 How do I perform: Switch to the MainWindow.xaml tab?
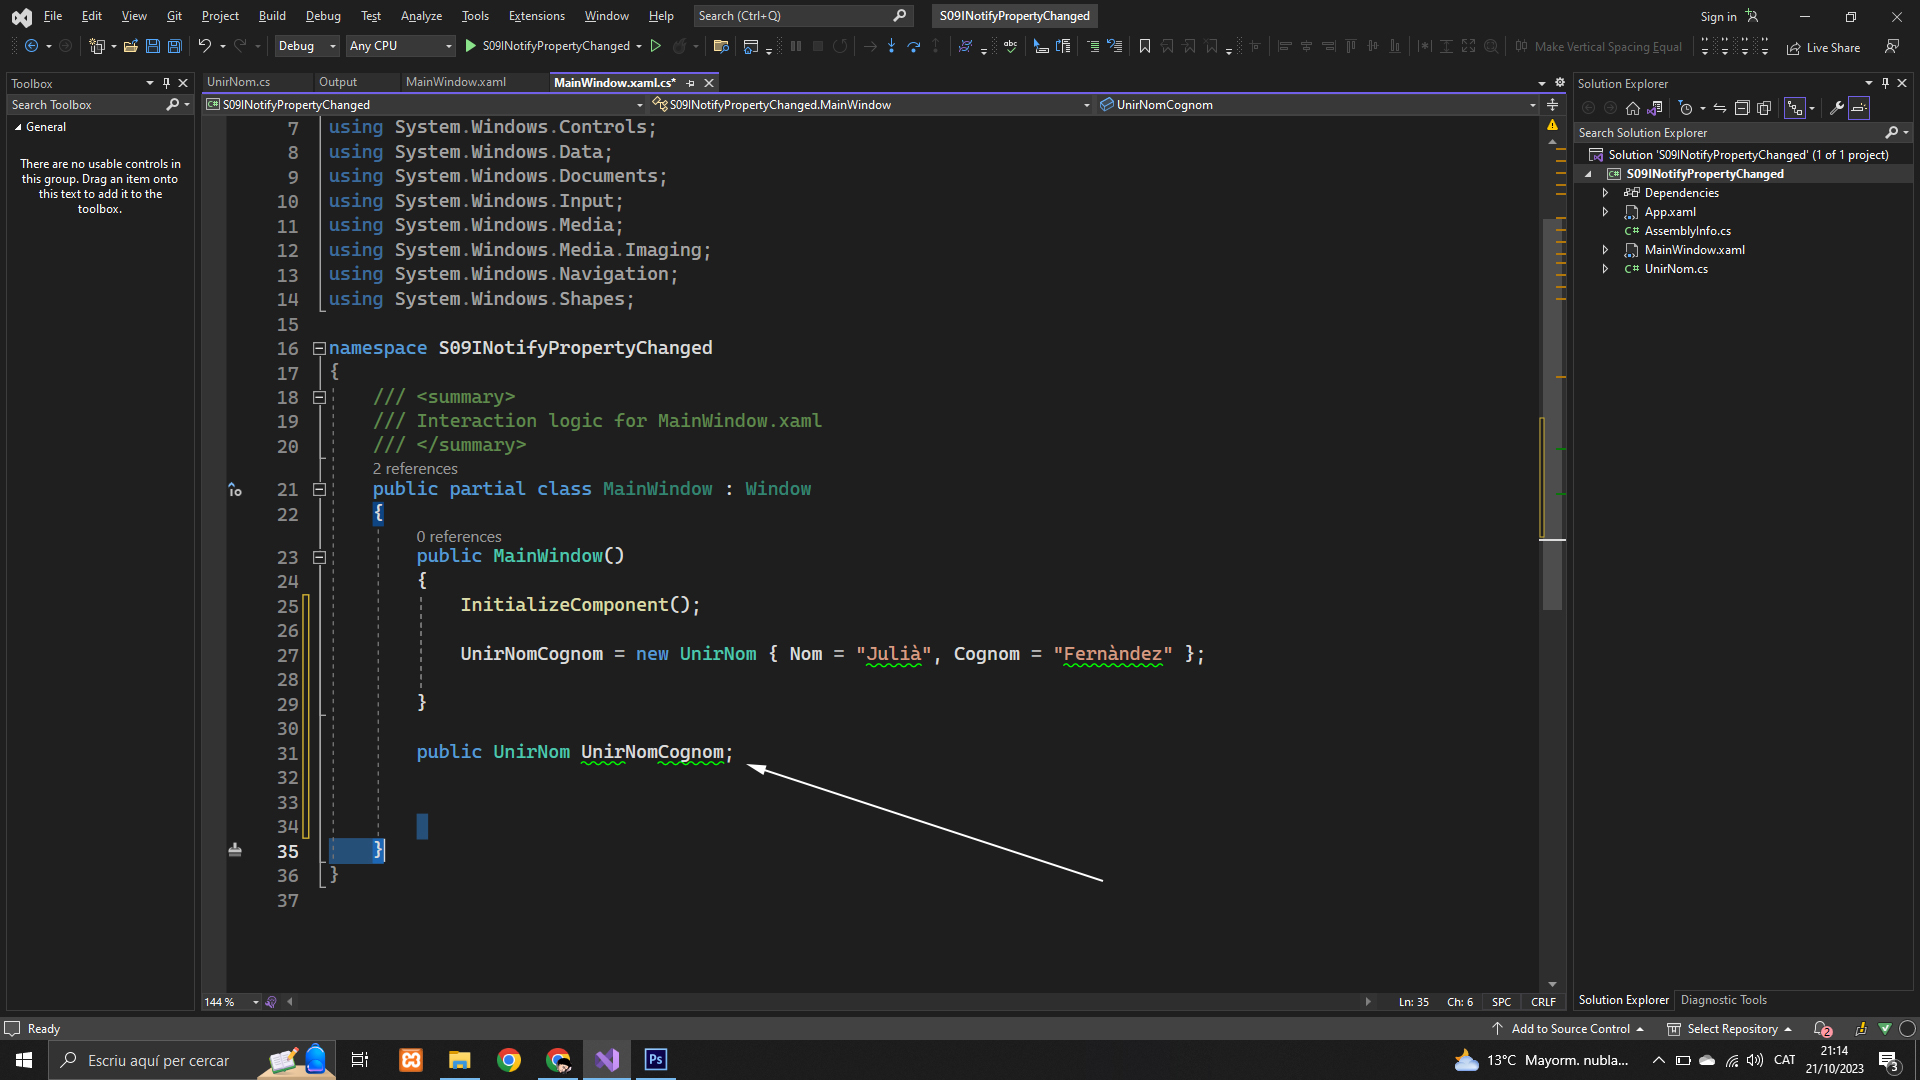pyautogui.click(x=456, y=82)
